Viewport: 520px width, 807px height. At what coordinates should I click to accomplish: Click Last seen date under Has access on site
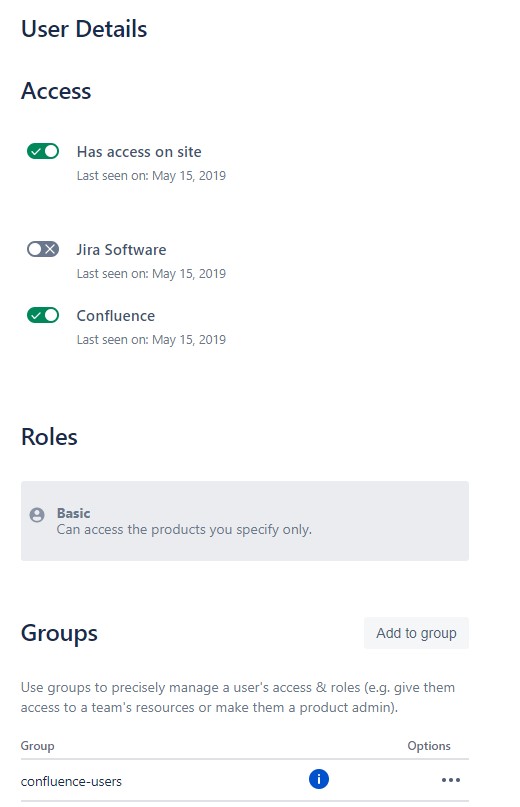[x=151, y=176]
